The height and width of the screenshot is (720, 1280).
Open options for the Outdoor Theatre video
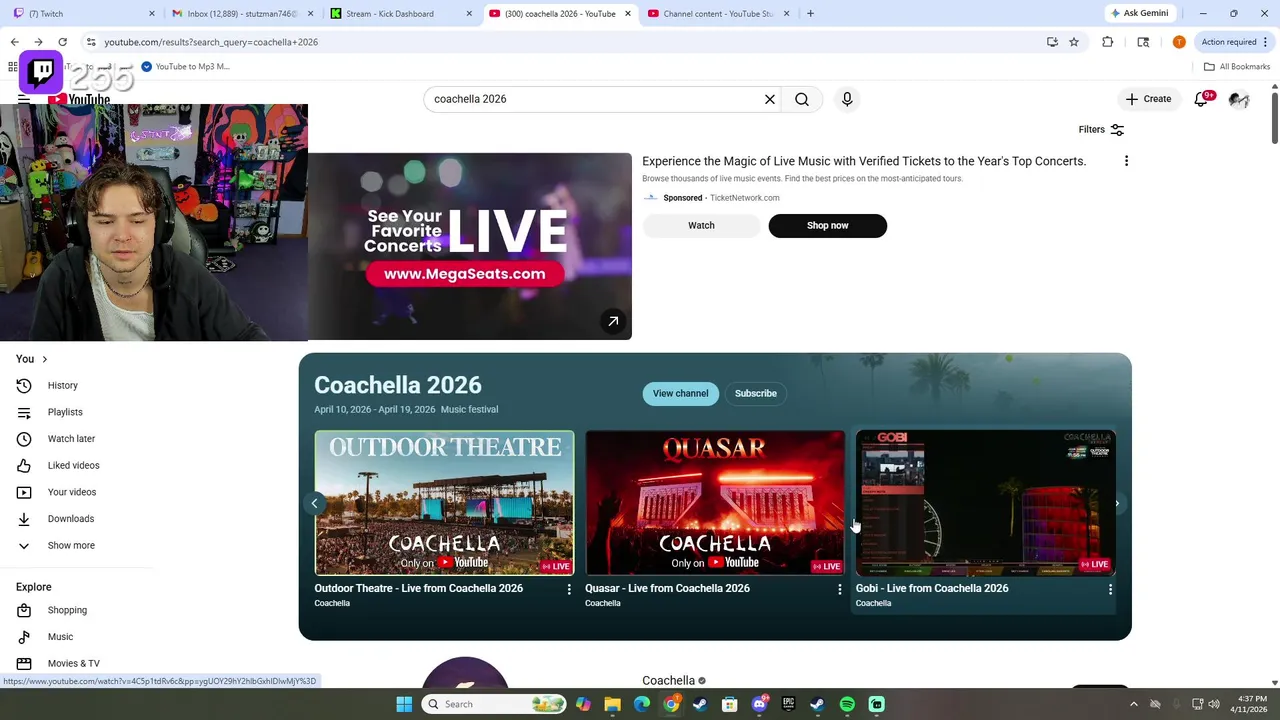[x=569, y=590]
